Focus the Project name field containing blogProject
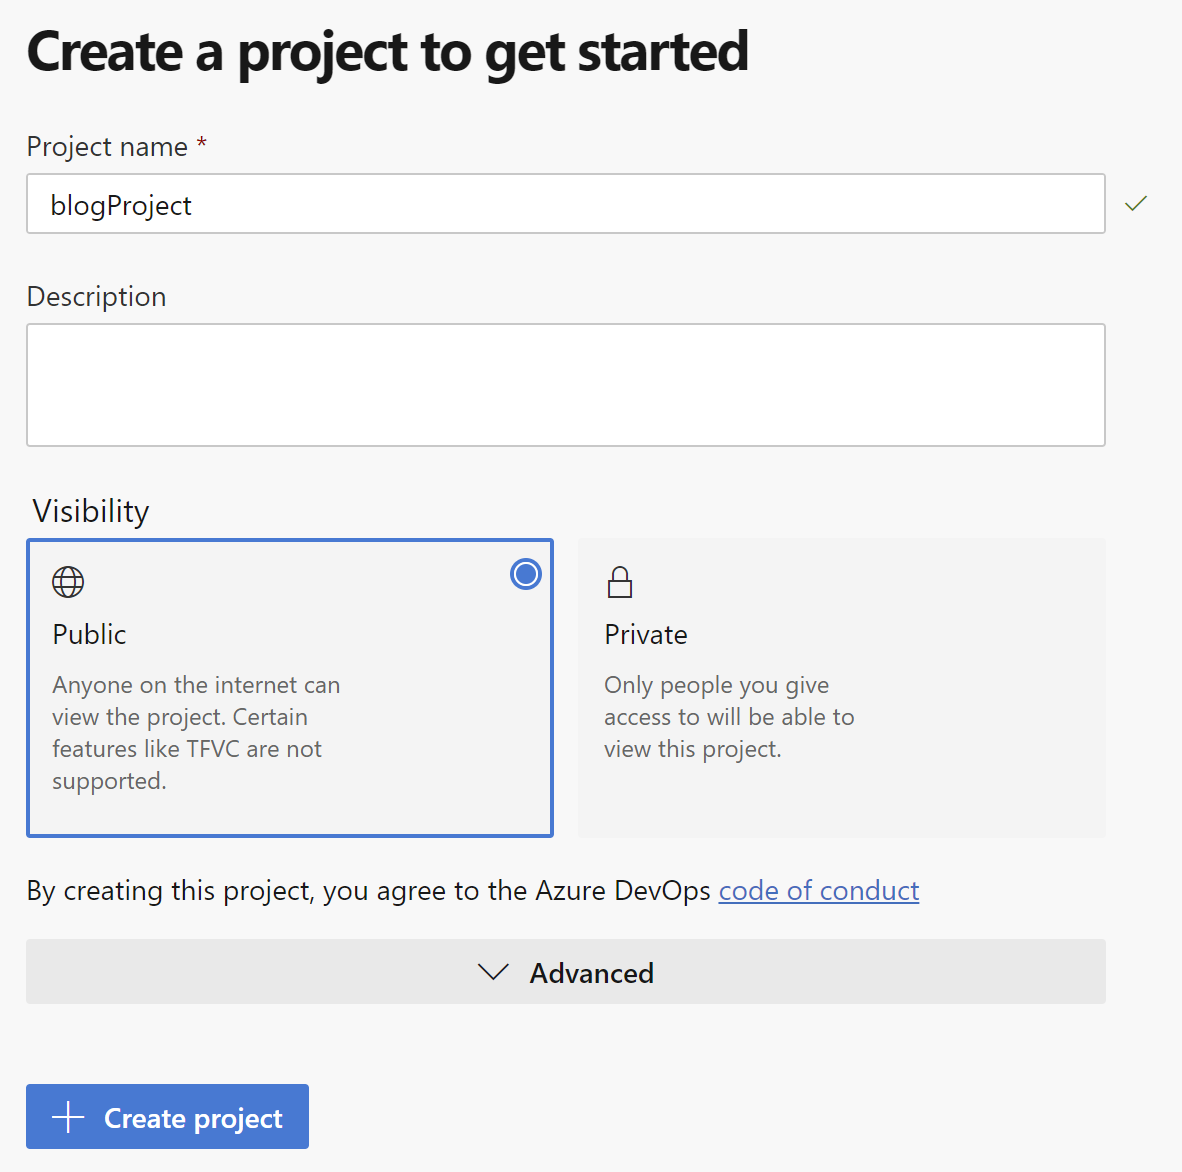This screenshot has height=1172, width=1182. [x=566, y=204]
